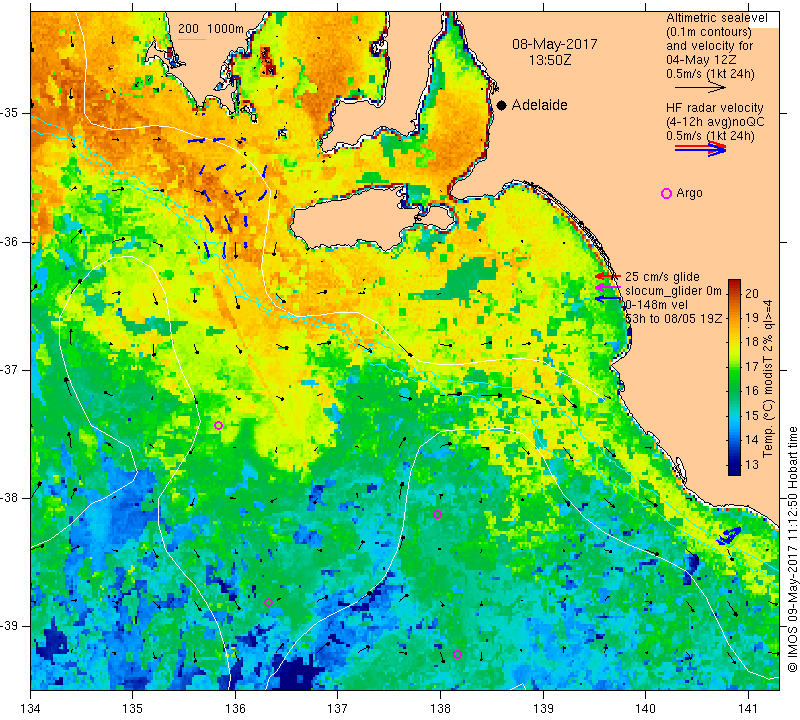This screenshot has width=800, height=720.
Task: Click the 139 longitude axis label
Action: tap(543, 709)
